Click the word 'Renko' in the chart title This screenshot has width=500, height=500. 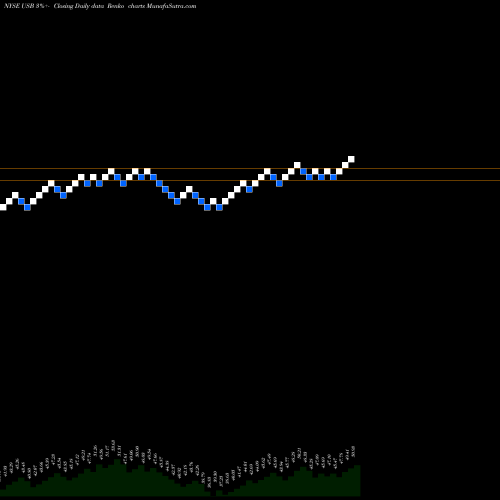[x=116, y=6]
